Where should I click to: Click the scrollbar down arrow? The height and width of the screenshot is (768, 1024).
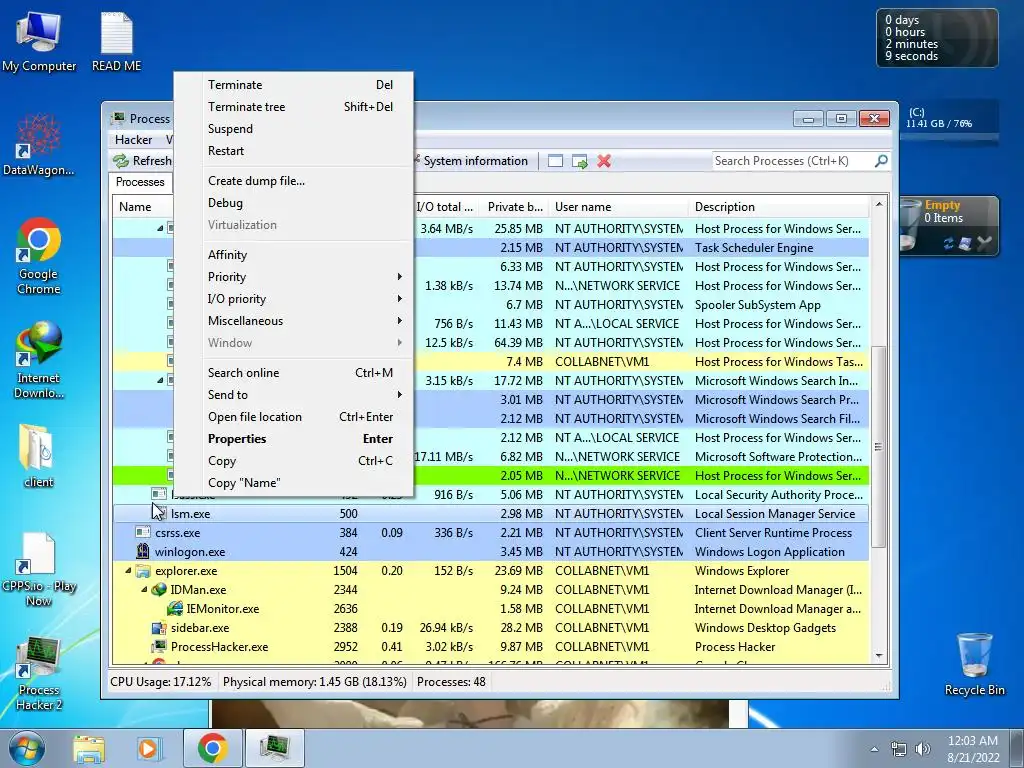[x=878, y=656]
